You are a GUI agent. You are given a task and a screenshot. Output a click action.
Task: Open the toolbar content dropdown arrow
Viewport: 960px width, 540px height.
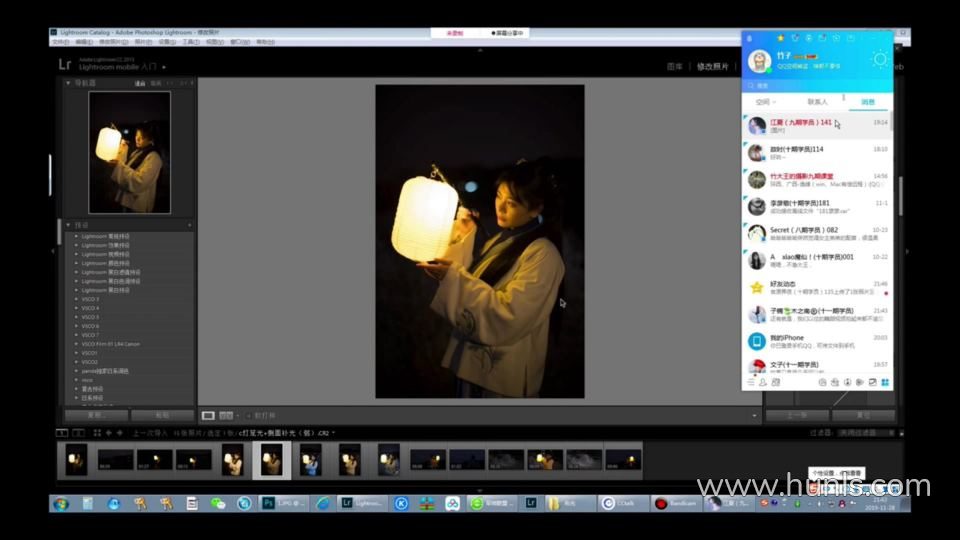754,416
